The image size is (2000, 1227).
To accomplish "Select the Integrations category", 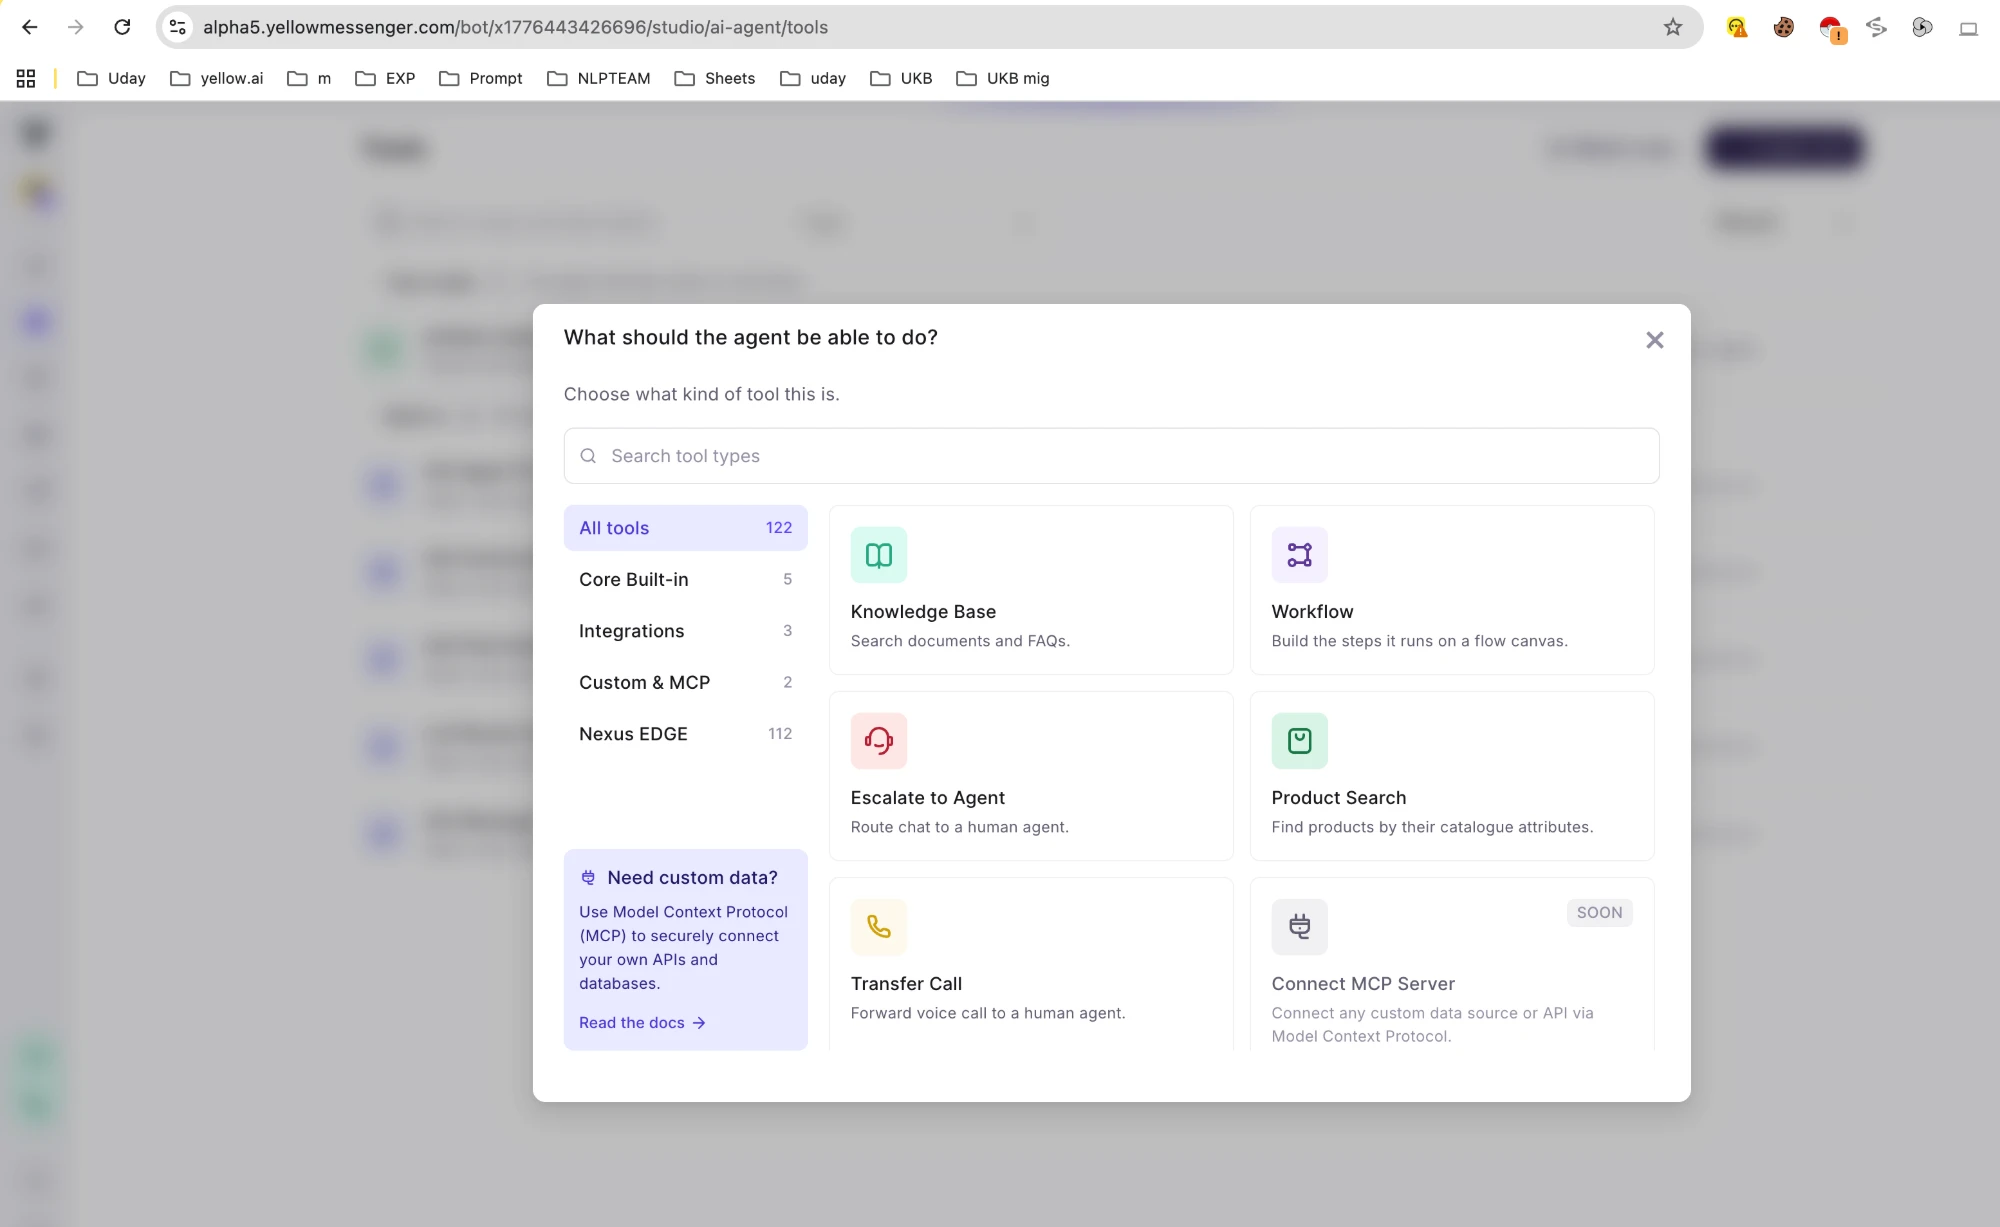I will tap(685, 631).
